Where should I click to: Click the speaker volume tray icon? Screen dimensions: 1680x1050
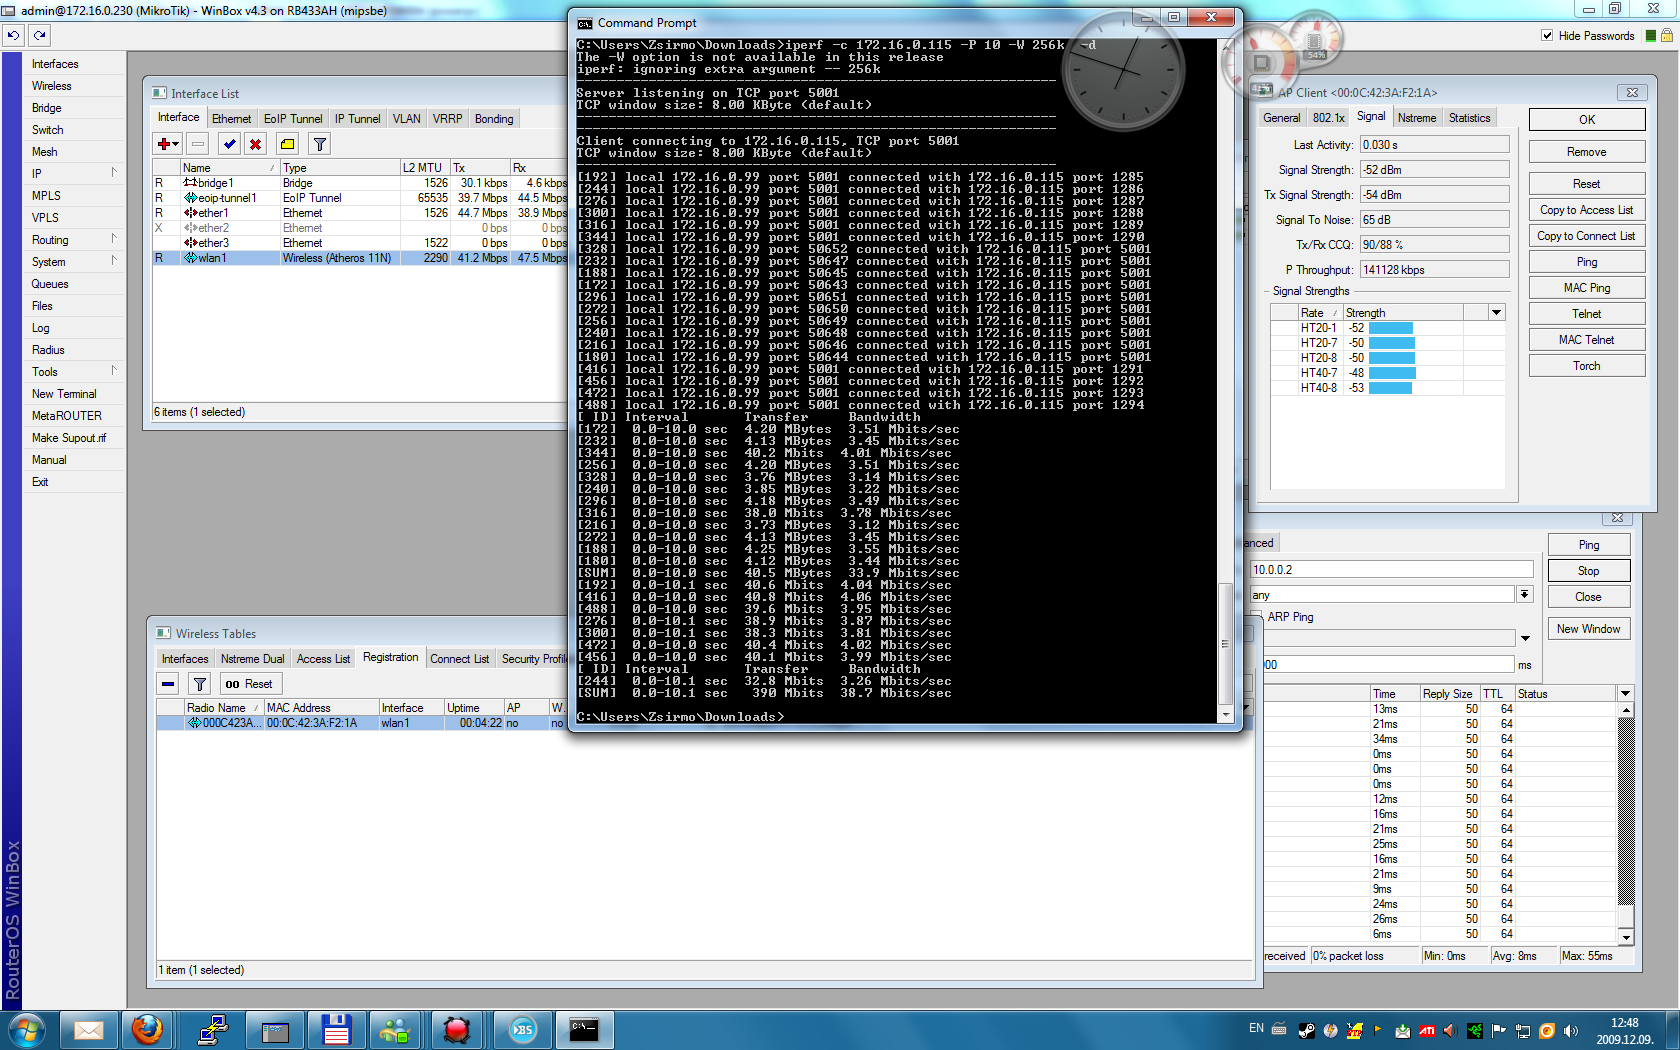pos(1571,1031)
